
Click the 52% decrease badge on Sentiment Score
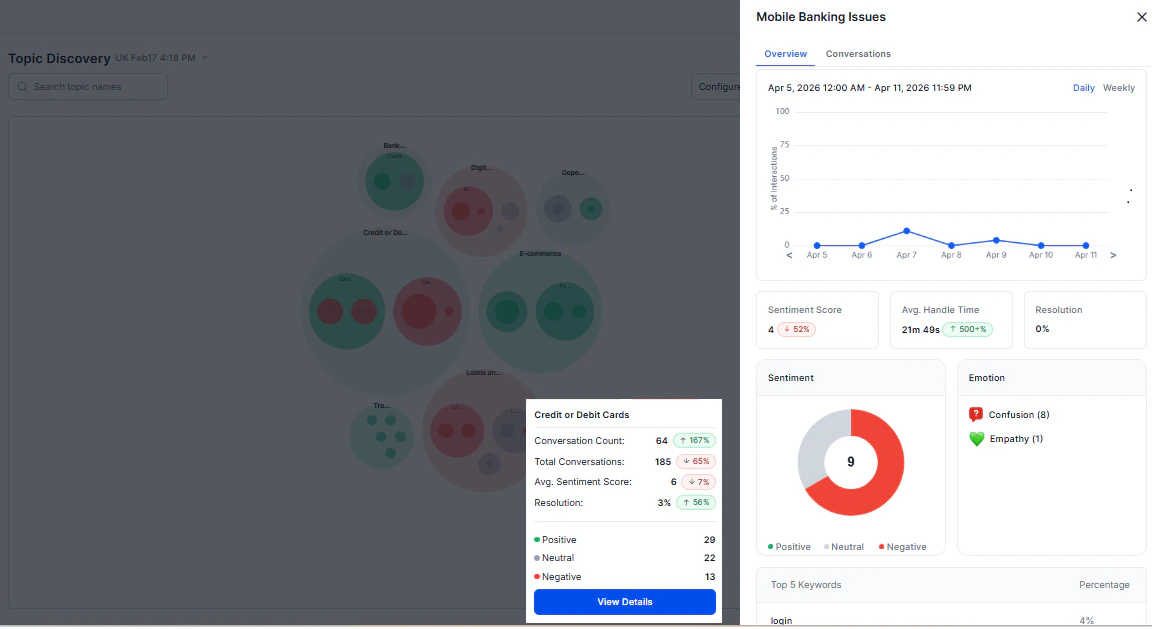(798, 328)
